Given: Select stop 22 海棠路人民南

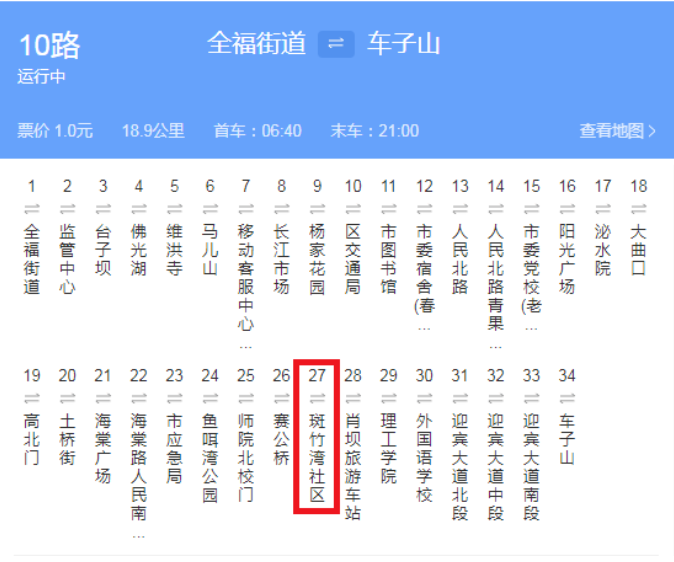Looking at the screenshot, I should (x=139, y=476).
